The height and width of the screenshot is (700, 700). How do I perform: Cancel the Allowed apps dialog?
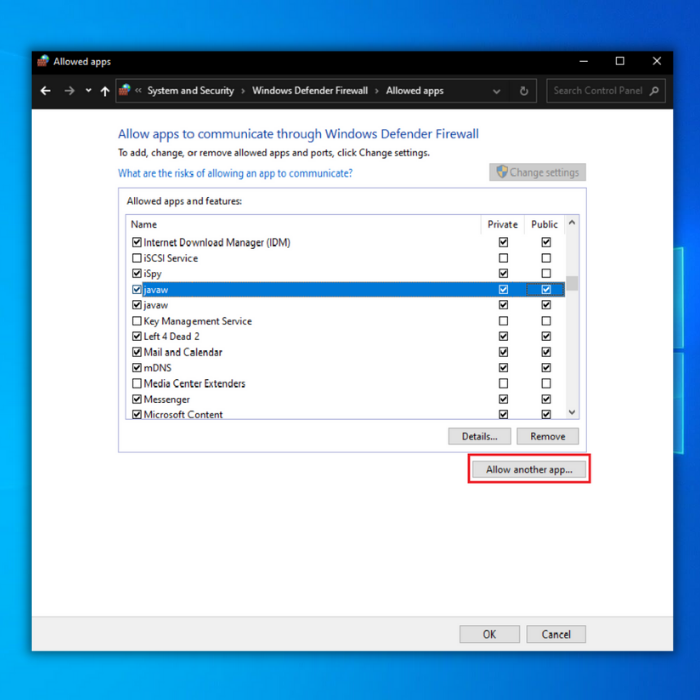tap(556, 634)
